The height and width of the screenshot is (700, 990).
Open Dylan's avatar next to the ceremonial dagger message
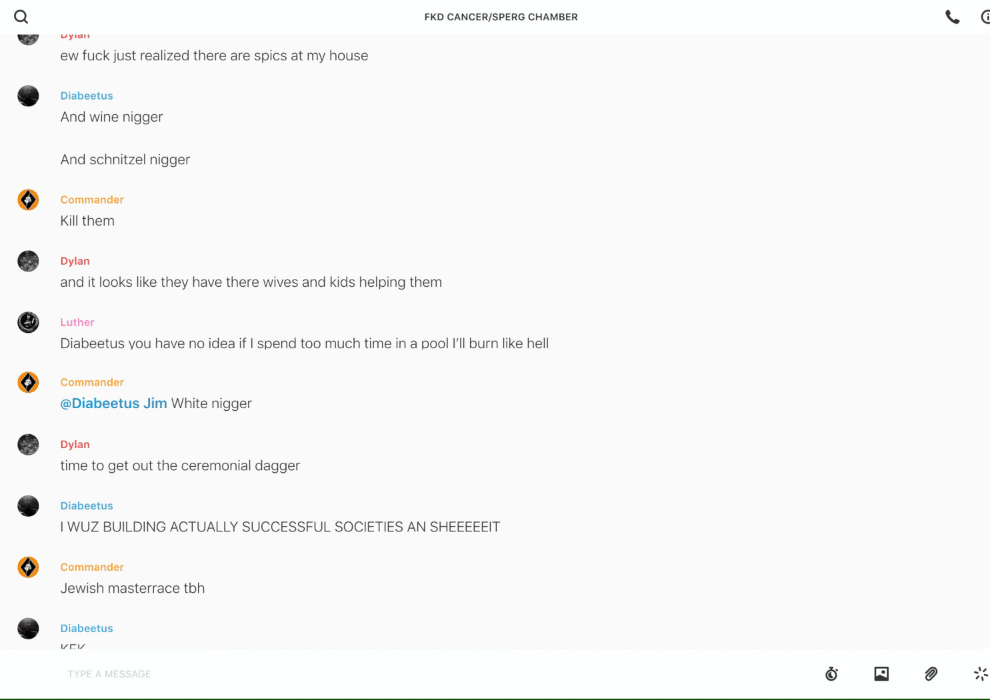[x=28, y=444]
